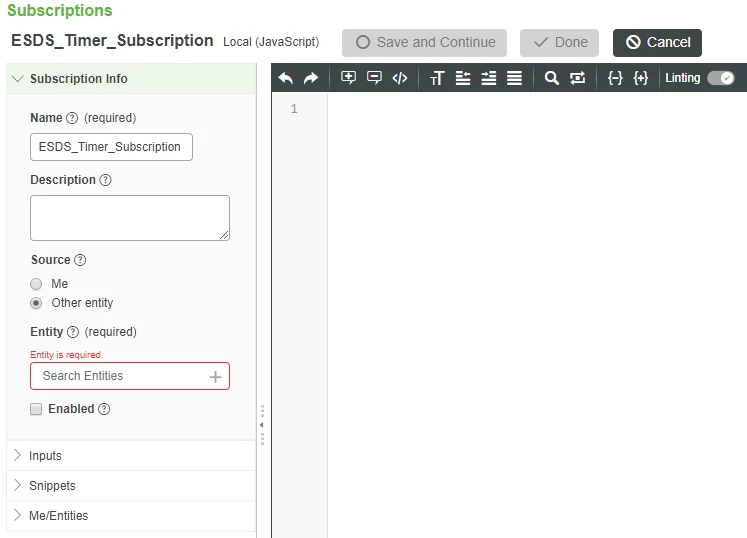
Task: Add a comment with the comment-plus icon
Action: pyautogui.click(x=348, y=78)
